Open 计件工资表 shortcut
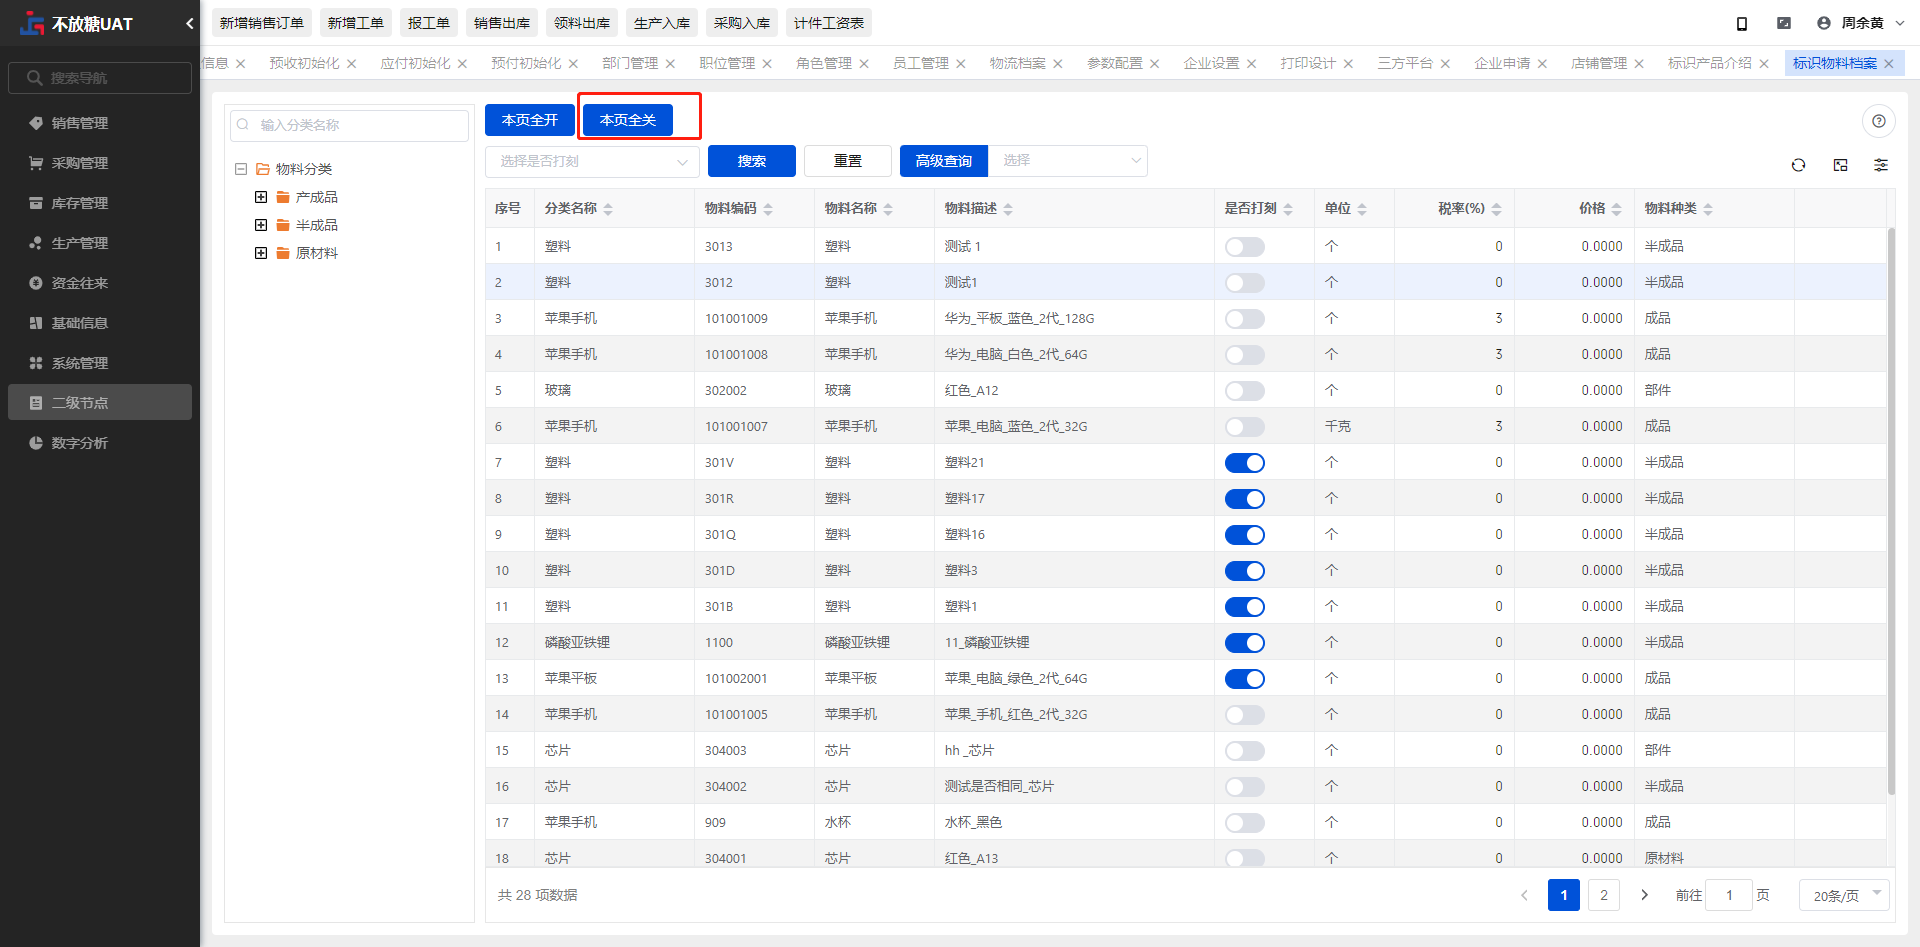 (829, 23)
